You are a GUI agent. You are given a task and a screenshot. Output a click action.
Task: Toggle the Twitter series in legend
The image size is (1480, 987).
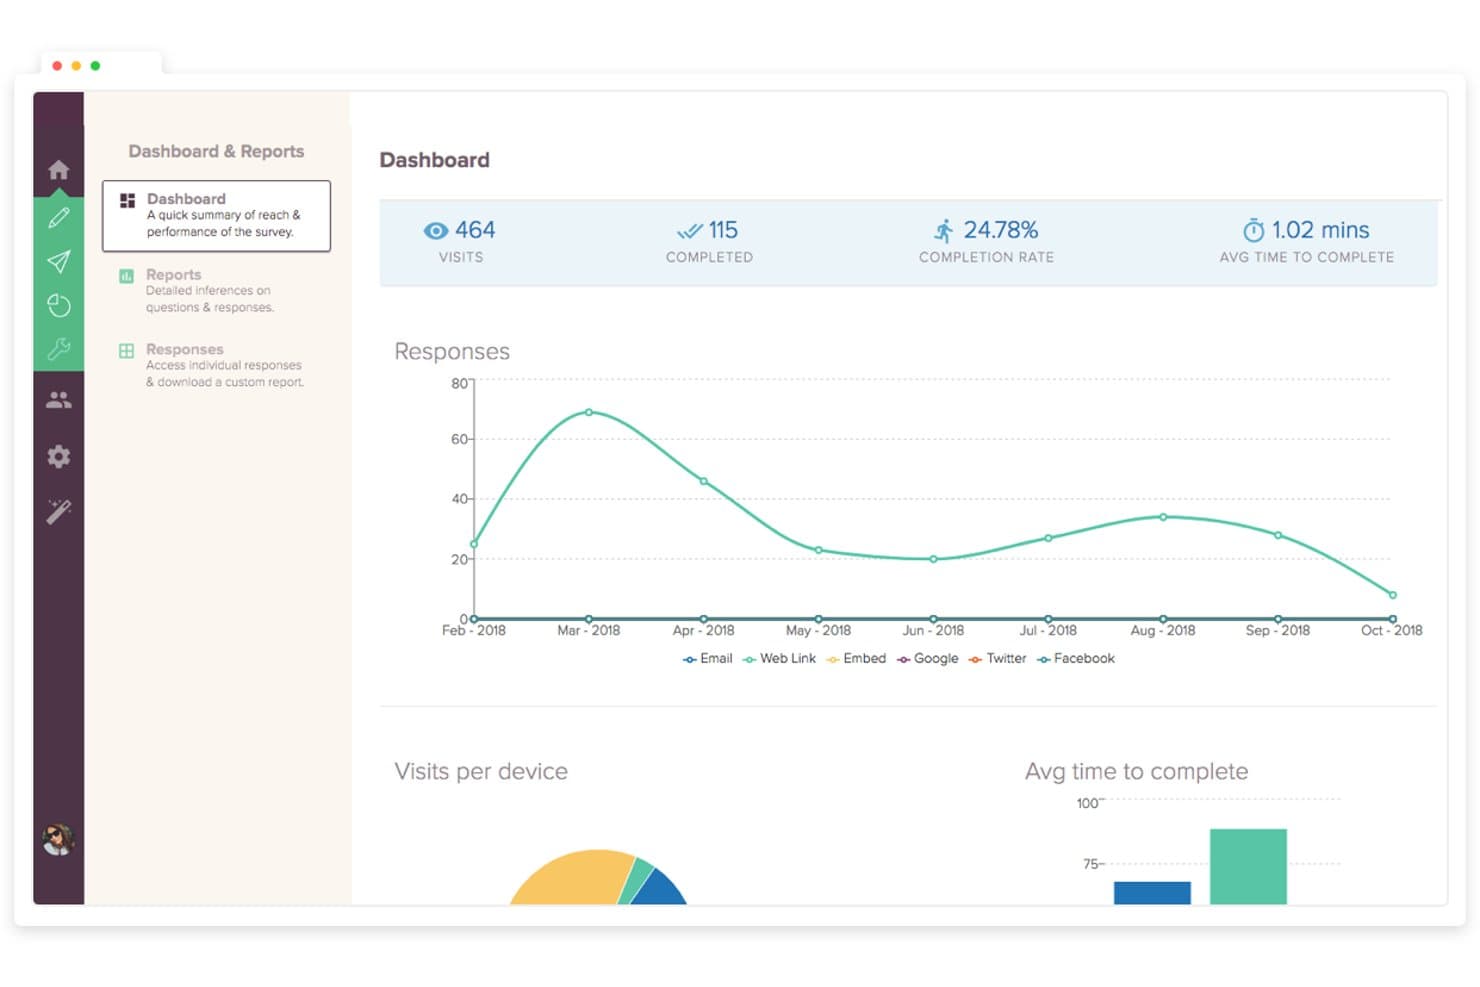pyautogui.click(x=997, y=659)
